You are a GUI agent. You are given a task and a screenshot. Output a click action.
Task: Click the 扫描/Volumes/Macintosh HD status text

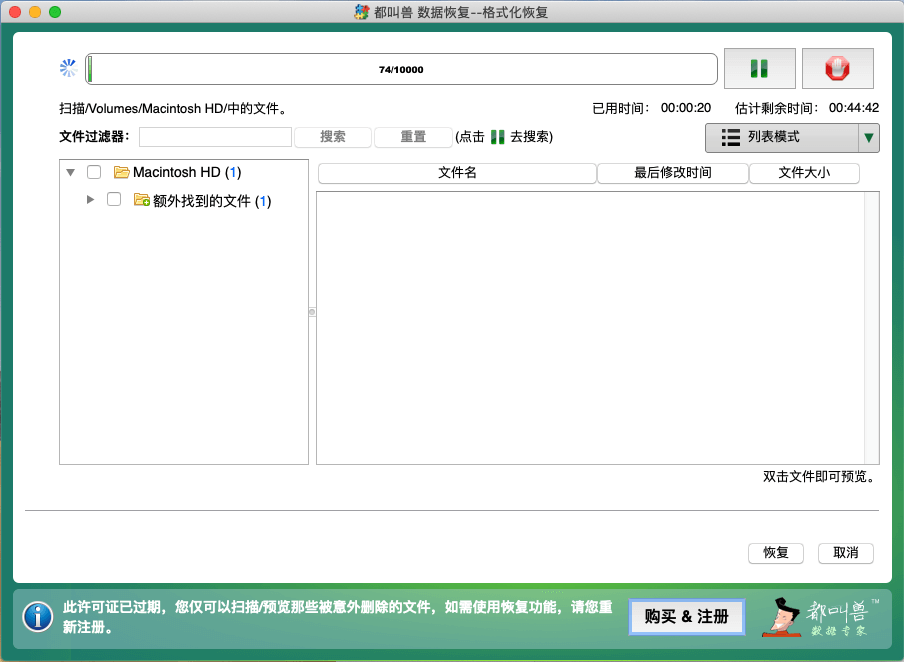[174, 108]
